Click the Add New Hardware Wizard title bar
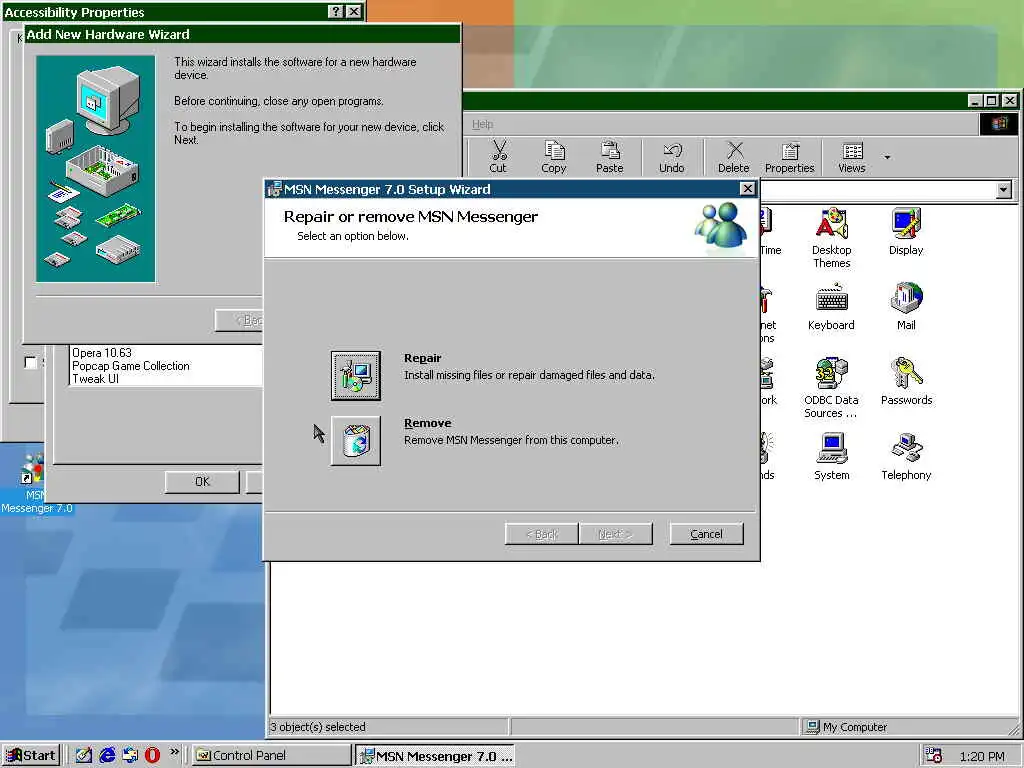This screenshot has height=768, width=1024. 242,34
